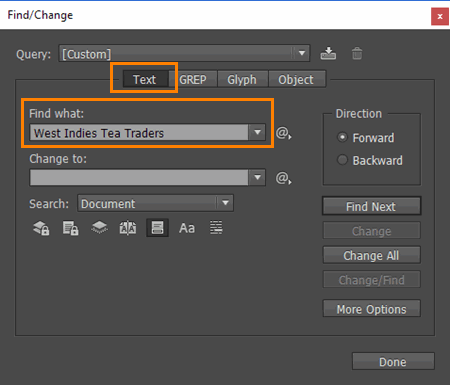This screenshot has height=385, width=450.
Task: Click the Change All button
Action: (x=371, y=255)
